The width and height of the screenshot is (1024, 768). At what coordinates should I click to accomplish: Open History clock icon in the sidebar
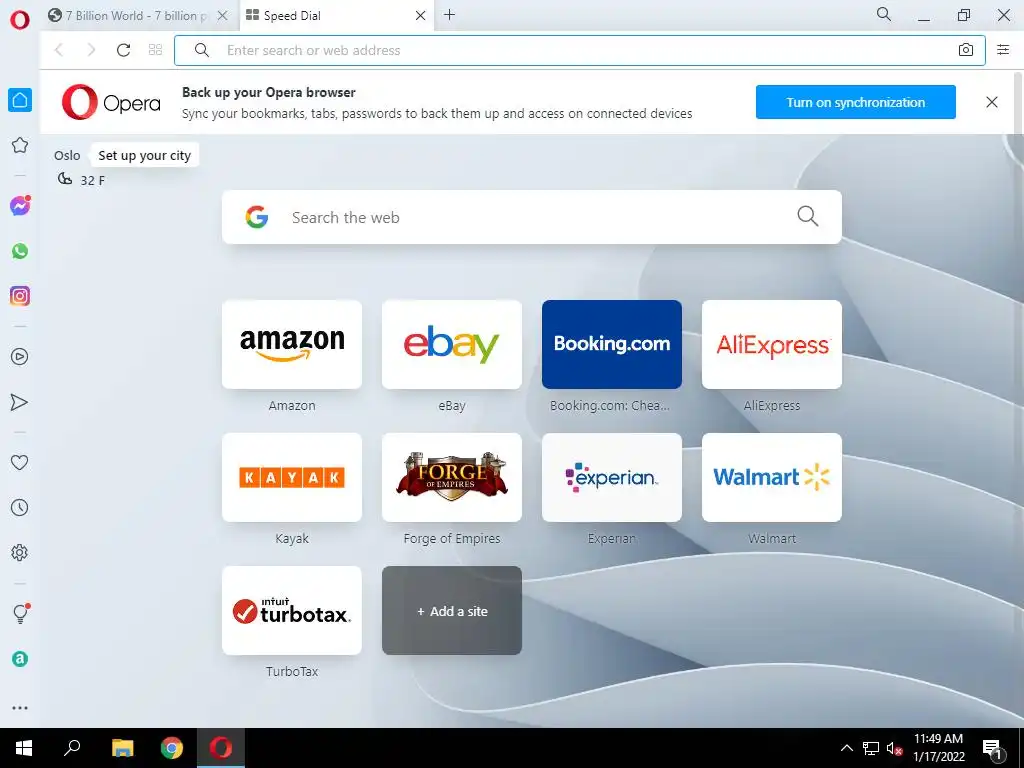click(x=20, y=507)
